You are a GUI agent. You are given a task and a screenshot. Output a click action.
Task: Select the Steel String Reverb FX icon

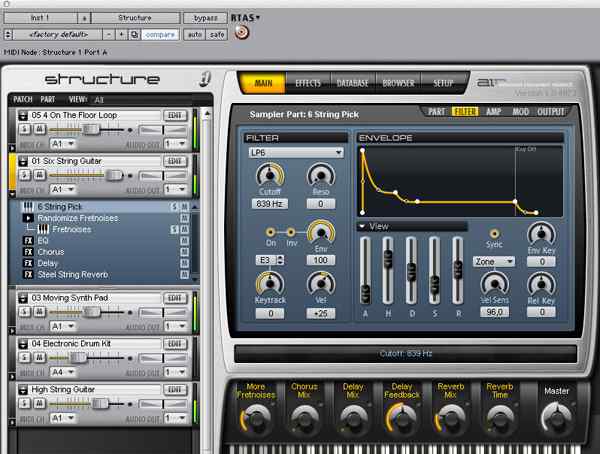29,274
